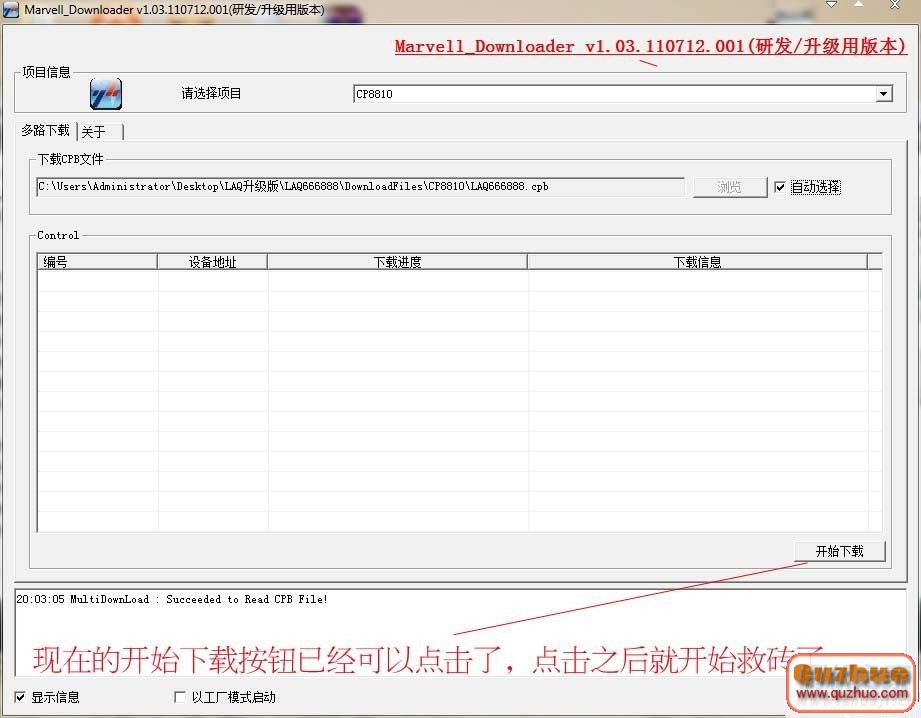Enable the 以工厂模式启动 checkbox
The image size is (921, 718).
pyautogui.click(x=180, y=697)
